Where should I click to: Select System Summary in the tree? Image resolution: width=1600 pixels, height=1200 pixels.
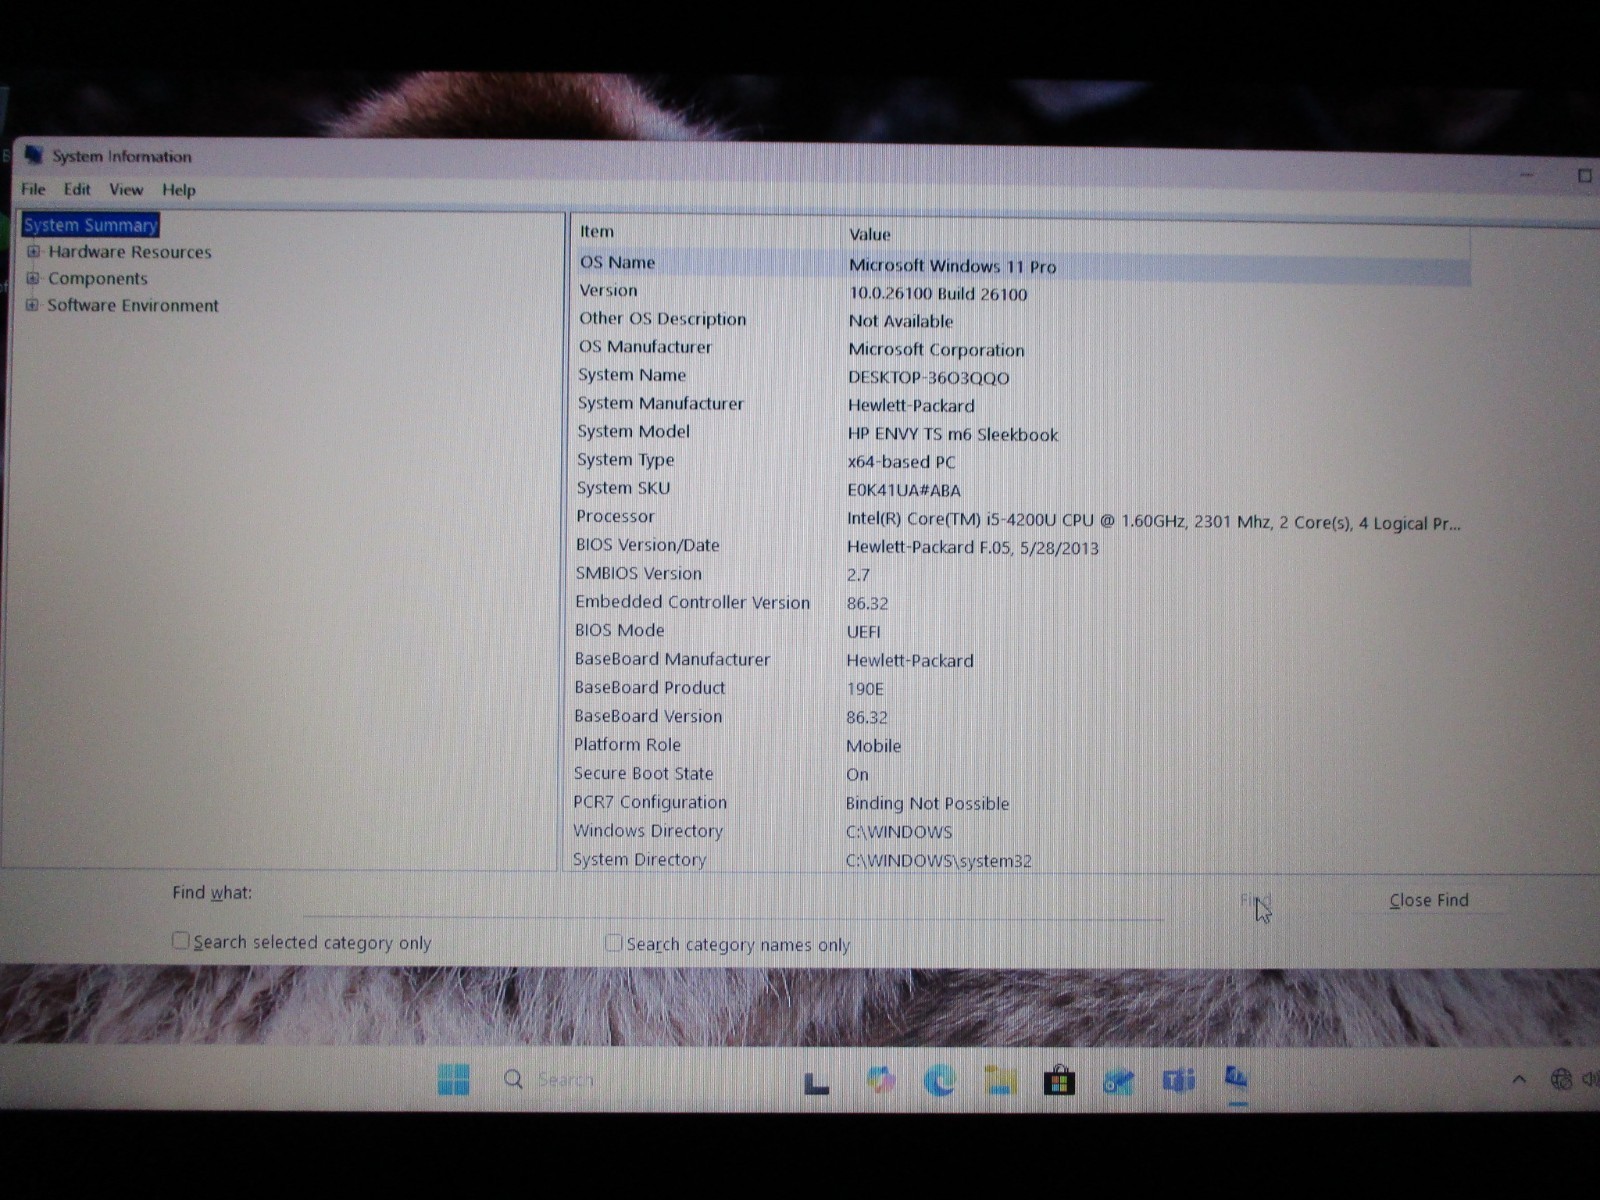pyautogui.click(x=91, y=225)
